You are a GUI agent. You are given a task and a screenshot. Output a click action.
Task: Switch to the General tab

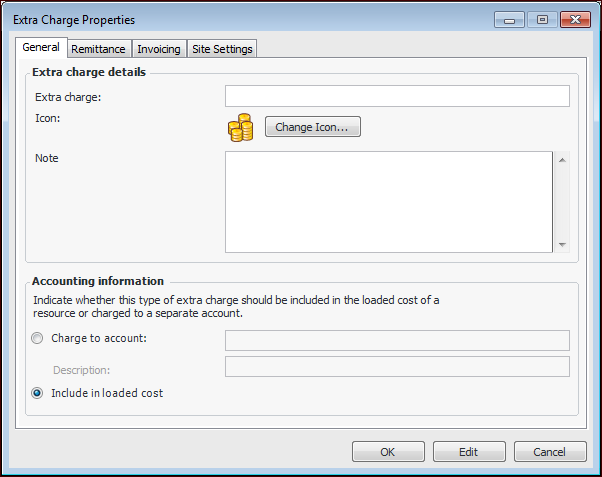click(x=41, y=47)
